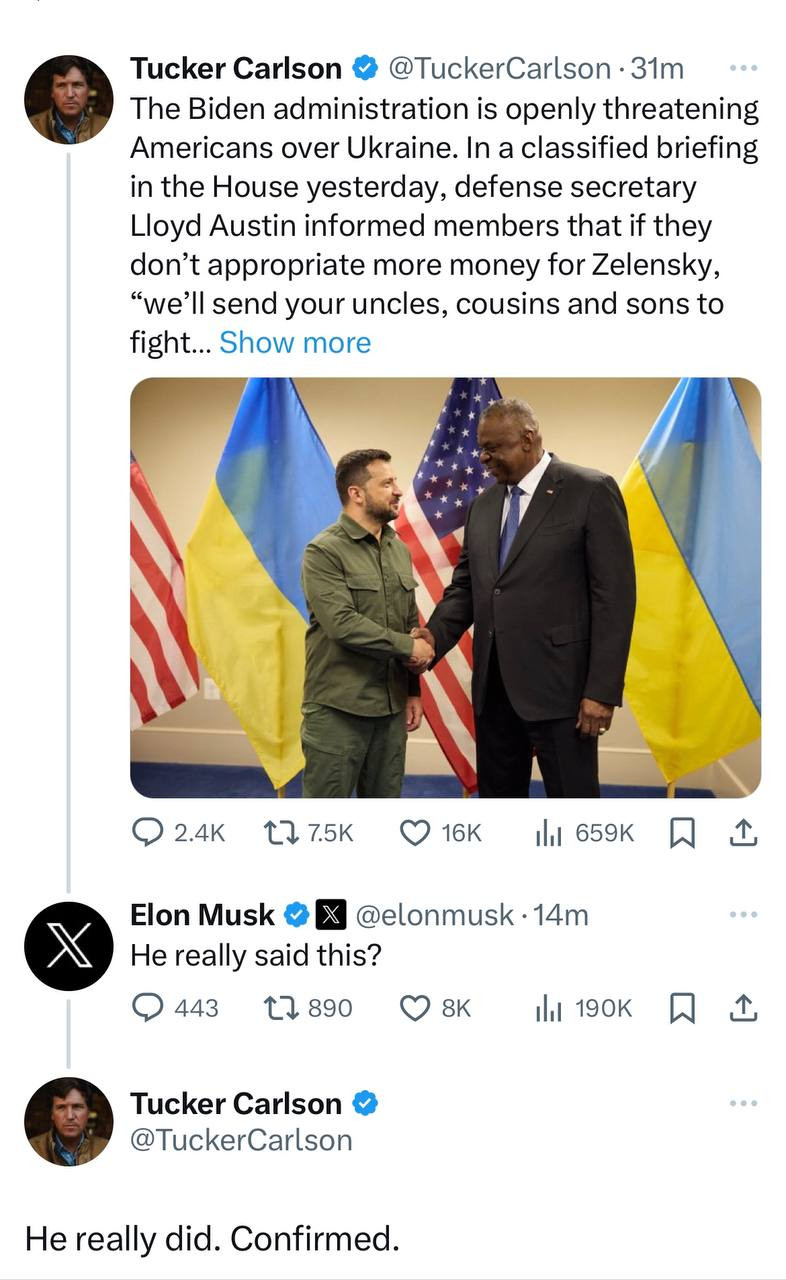The image size is (786, 1280).
Task: Open more options on Elon Musk's tweet
Action: click(x=743, y=914)
